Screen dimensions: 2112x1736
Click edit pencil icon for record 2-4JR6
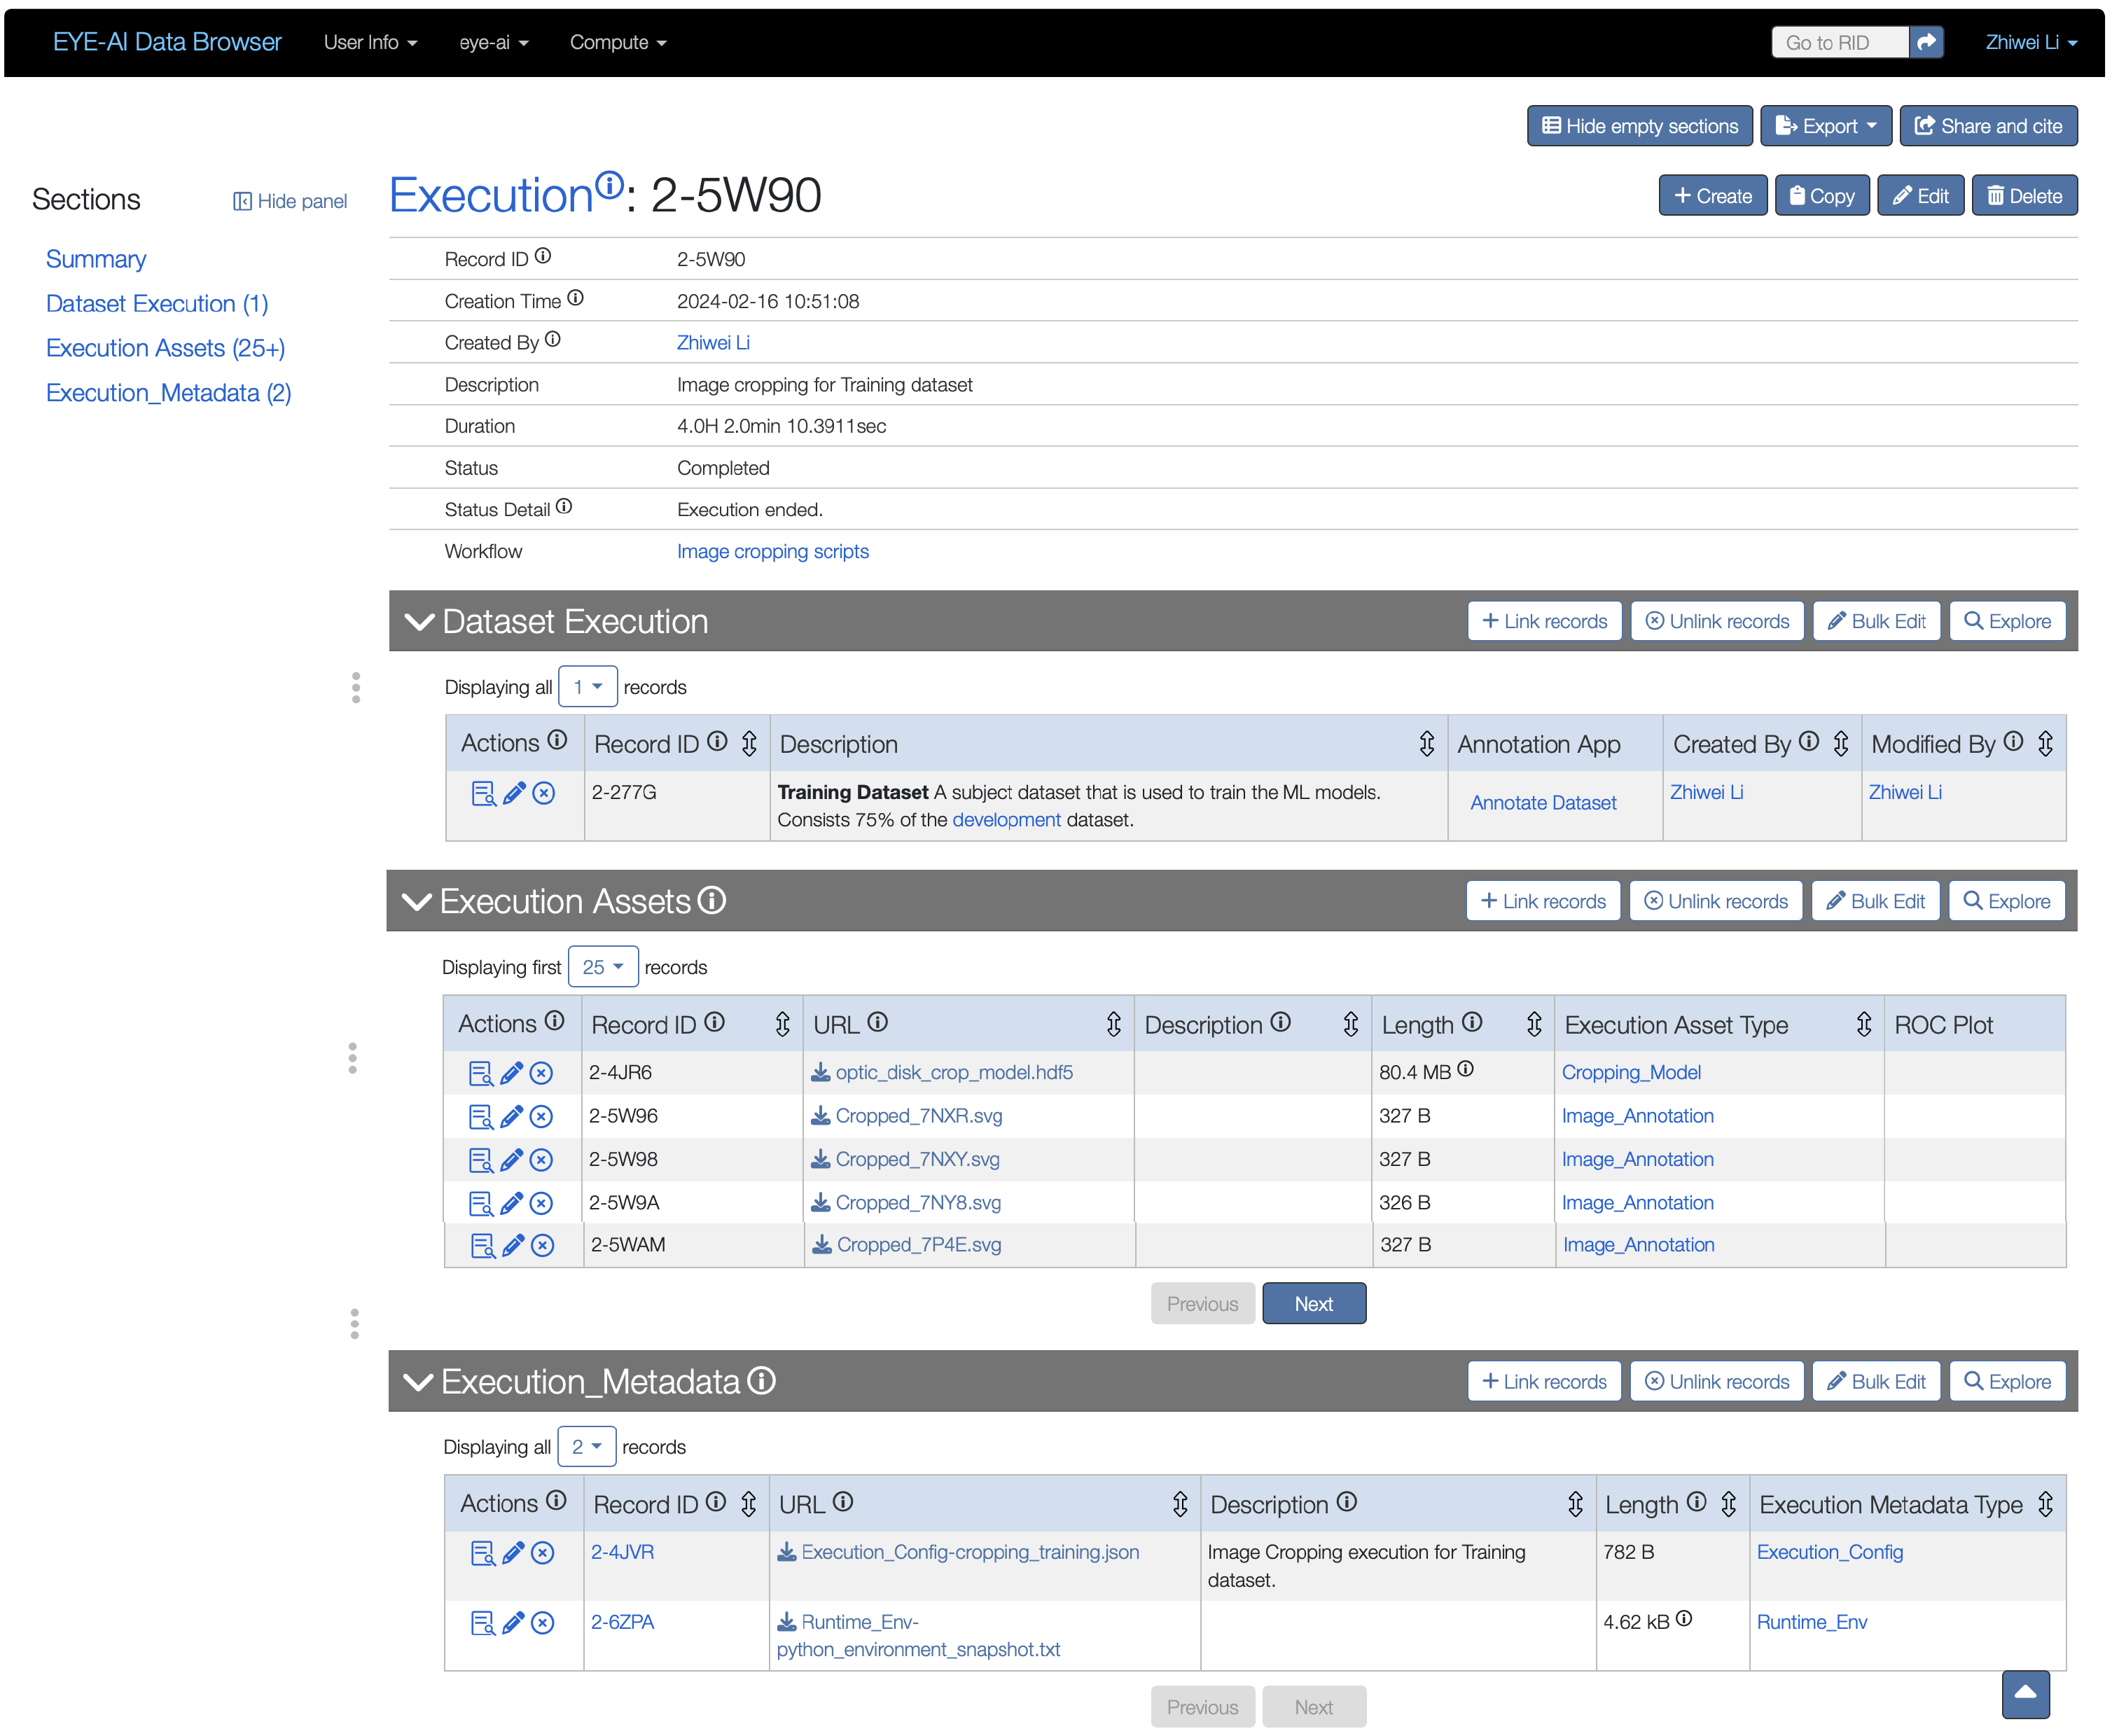click(511, 1074)
